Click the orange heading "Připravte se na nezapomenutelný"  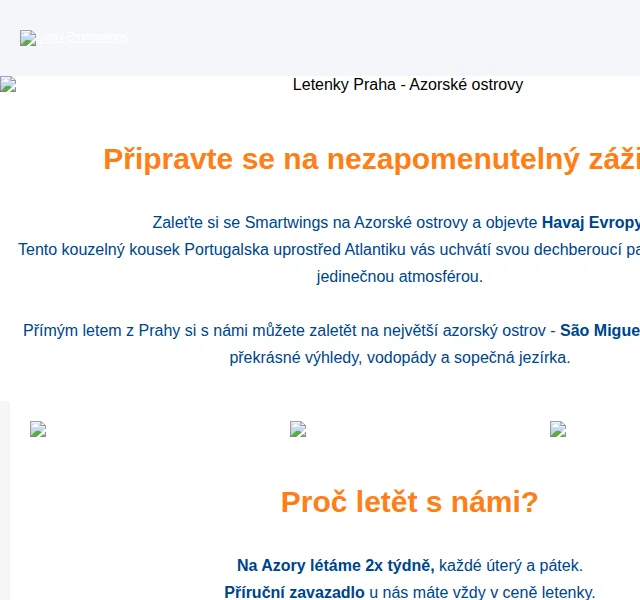(341, 159)
